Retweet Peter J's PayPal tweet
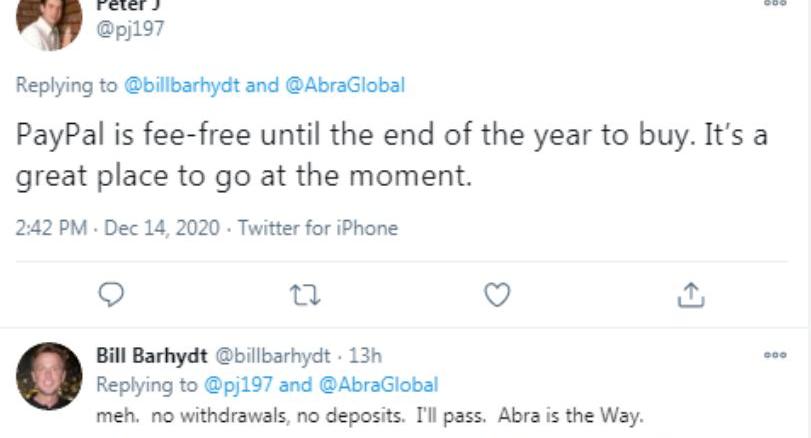This screenshot has width=811, height=438. tap(305, 295)
